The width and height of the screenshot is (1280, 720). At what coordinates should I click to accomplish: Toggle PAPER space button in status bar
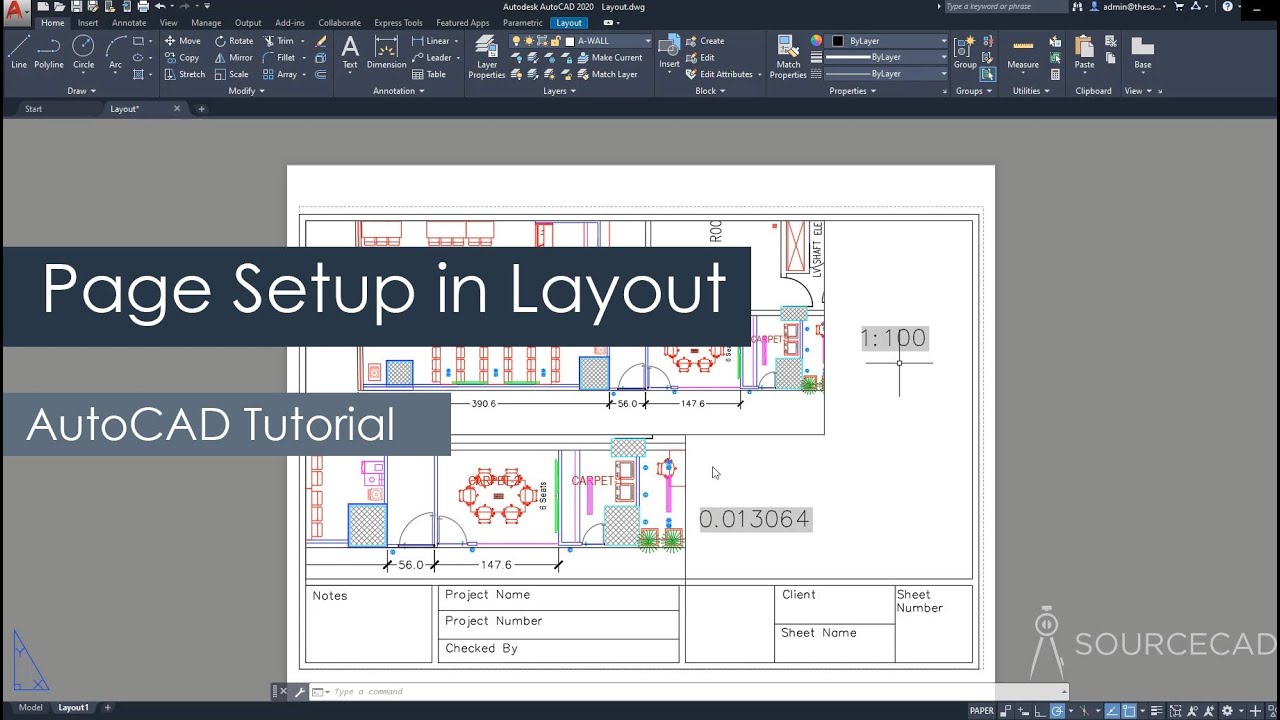pos(981,710)
